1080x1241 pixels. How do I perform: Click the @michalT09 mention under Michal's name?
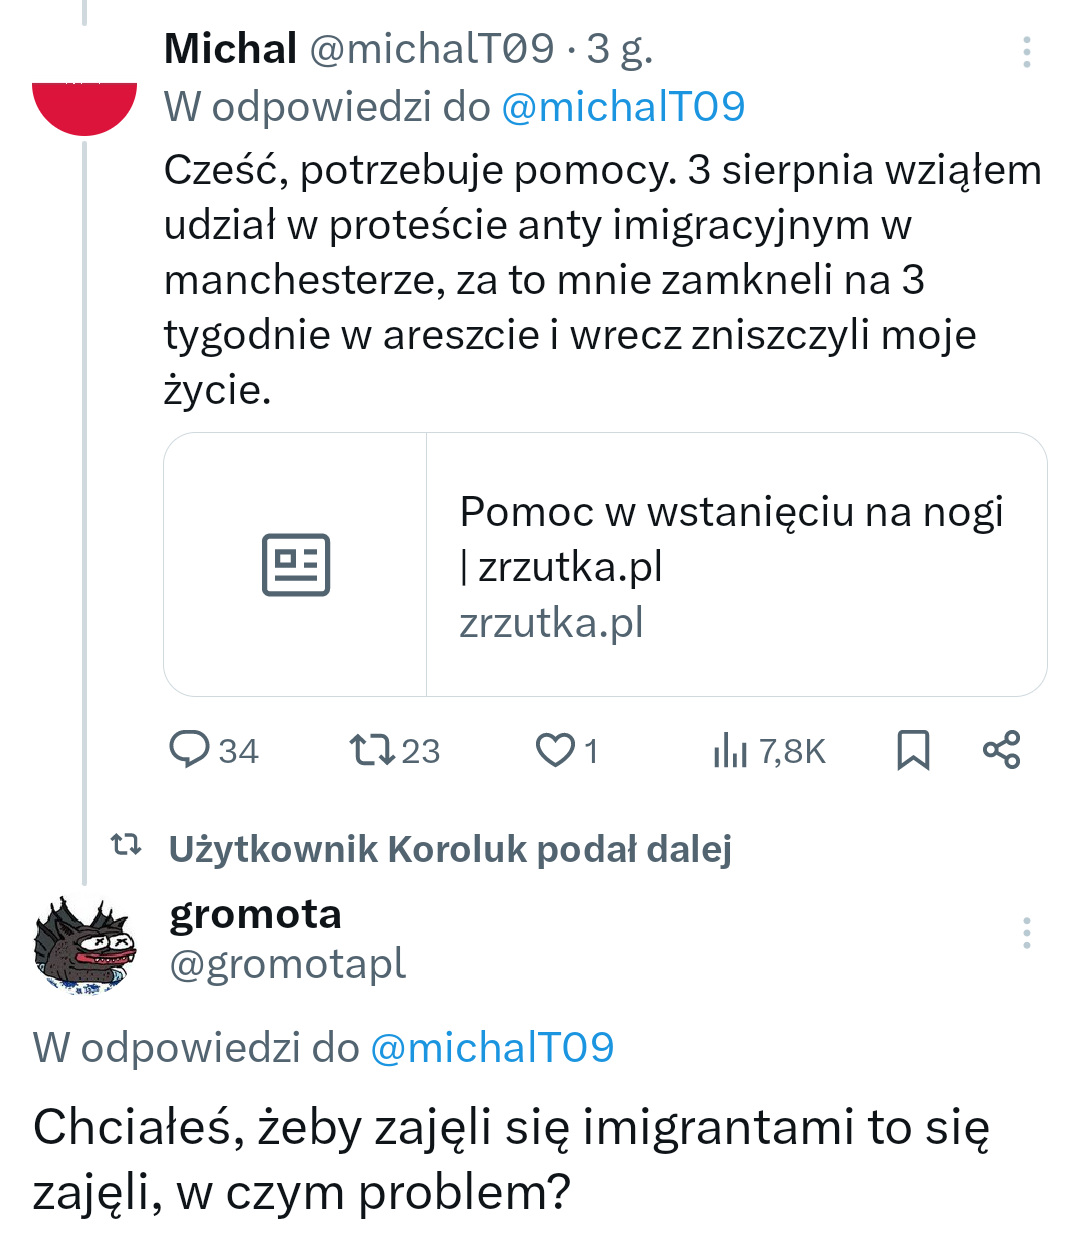click(x=622, y=107)
